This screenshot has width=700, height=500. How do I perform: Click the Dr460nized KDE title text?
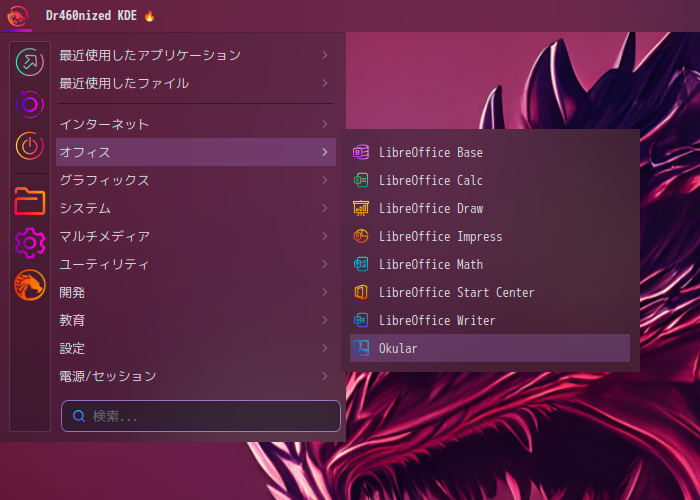pyautogui.click(x=91, y=16)
